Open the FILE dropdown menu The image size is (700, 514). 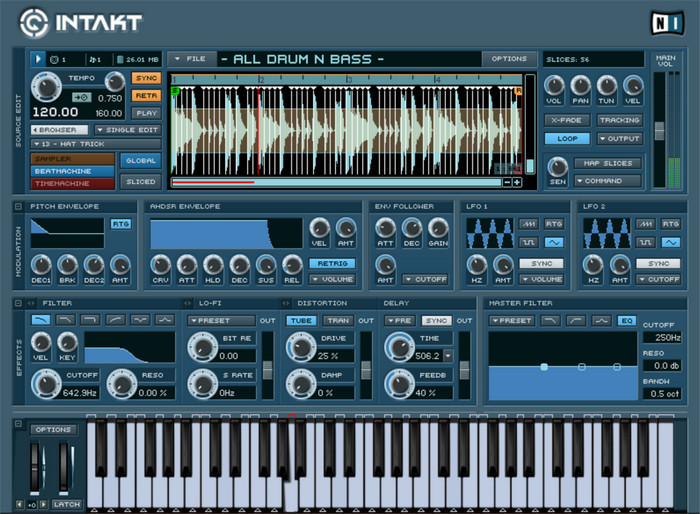[x=192, y=59]
